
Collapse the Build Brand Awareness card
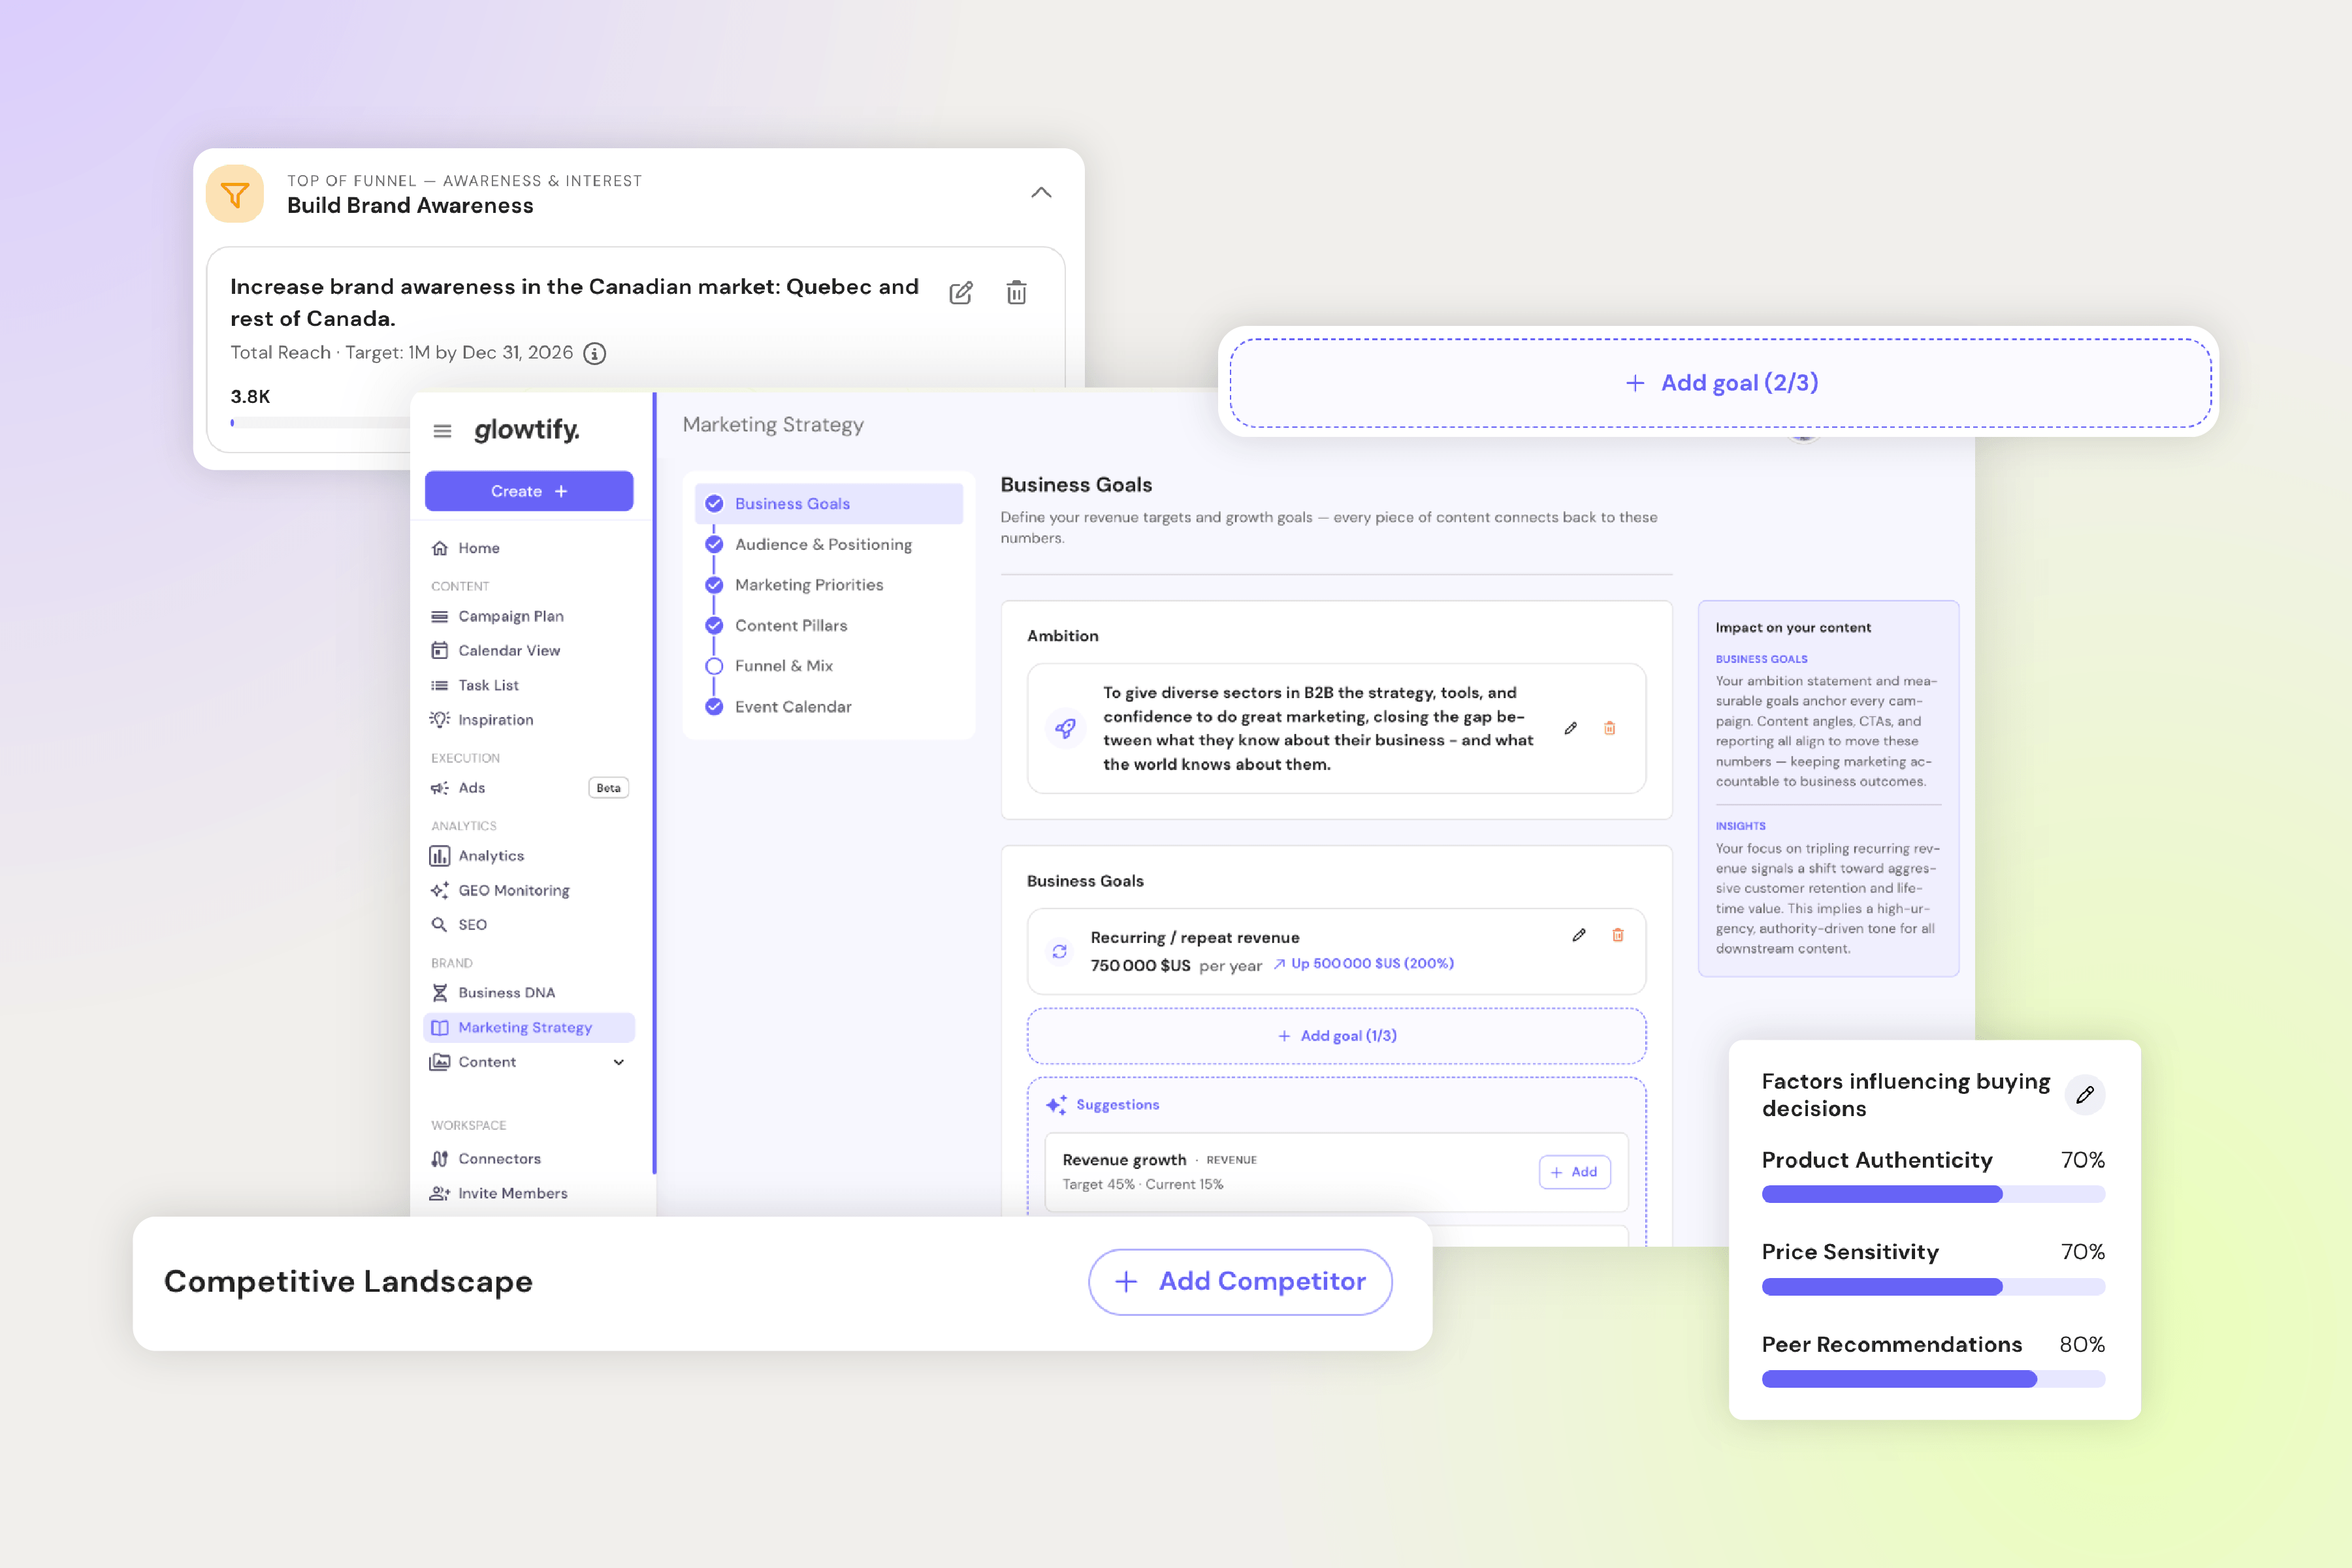[1041, 192]
